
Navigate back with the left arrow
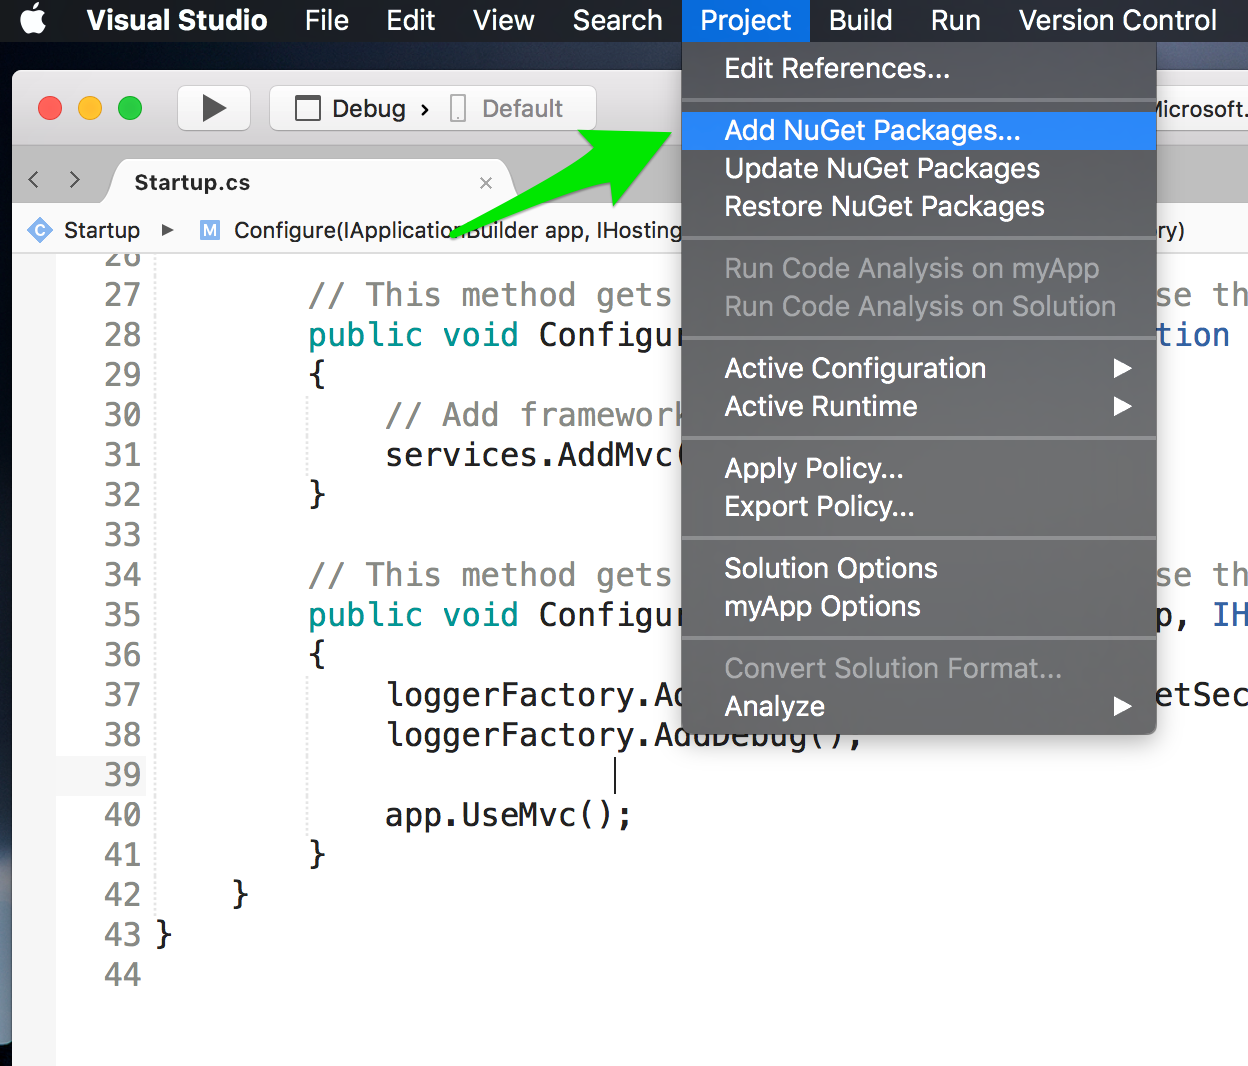[34, 180]
